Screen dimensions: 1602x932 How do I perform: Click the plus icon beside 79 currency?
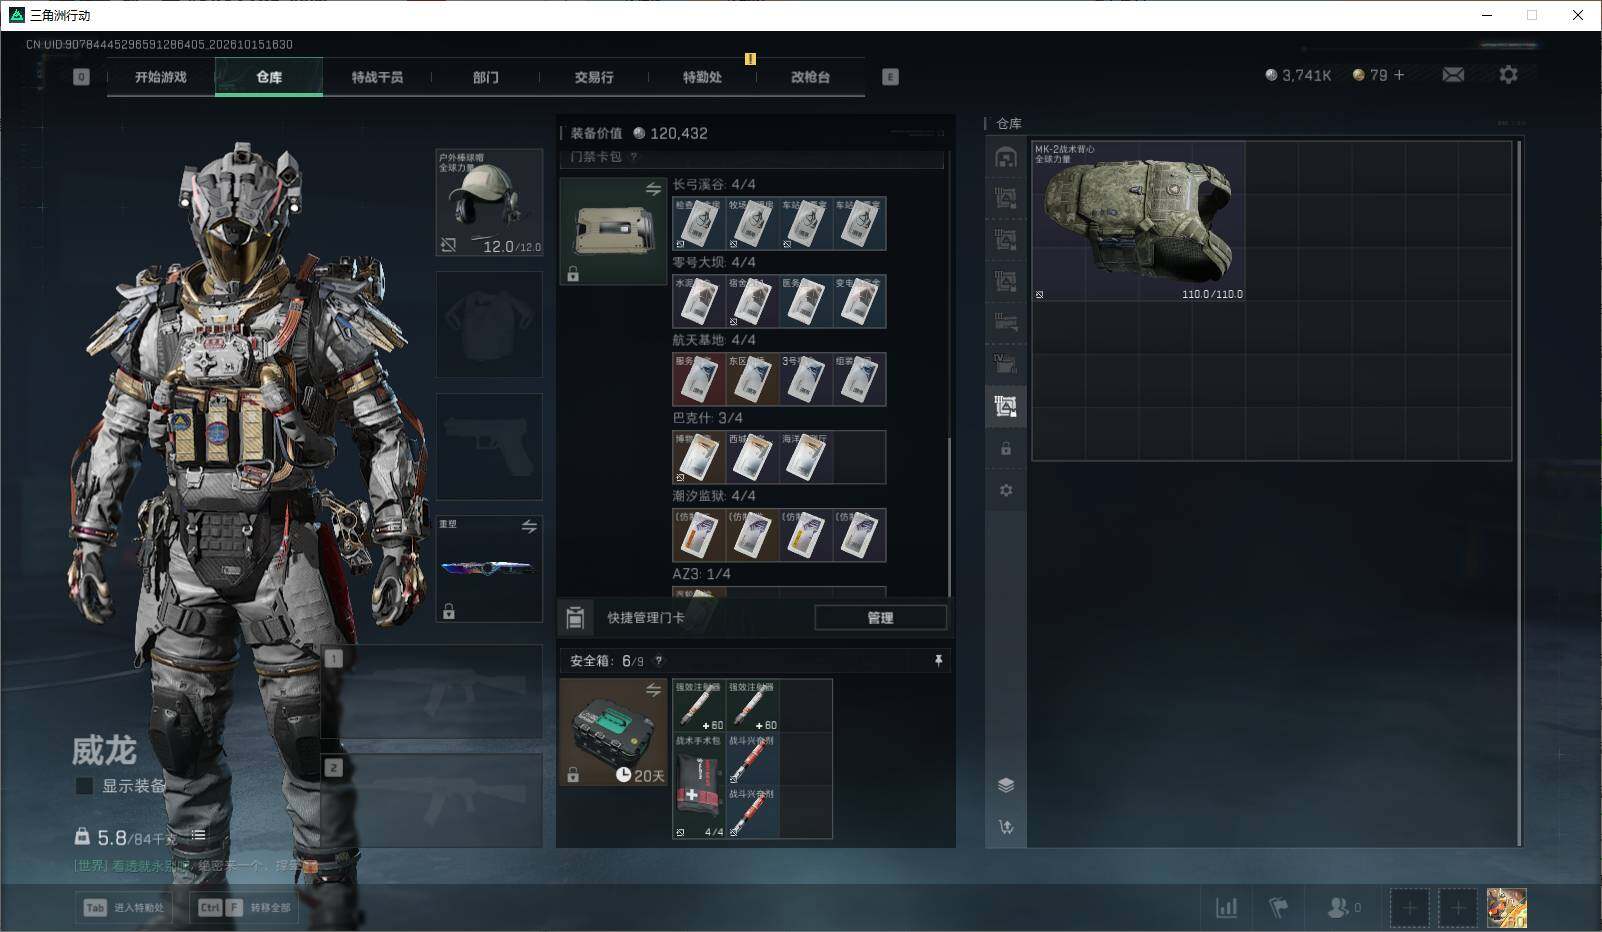(x=1399, y=75)
